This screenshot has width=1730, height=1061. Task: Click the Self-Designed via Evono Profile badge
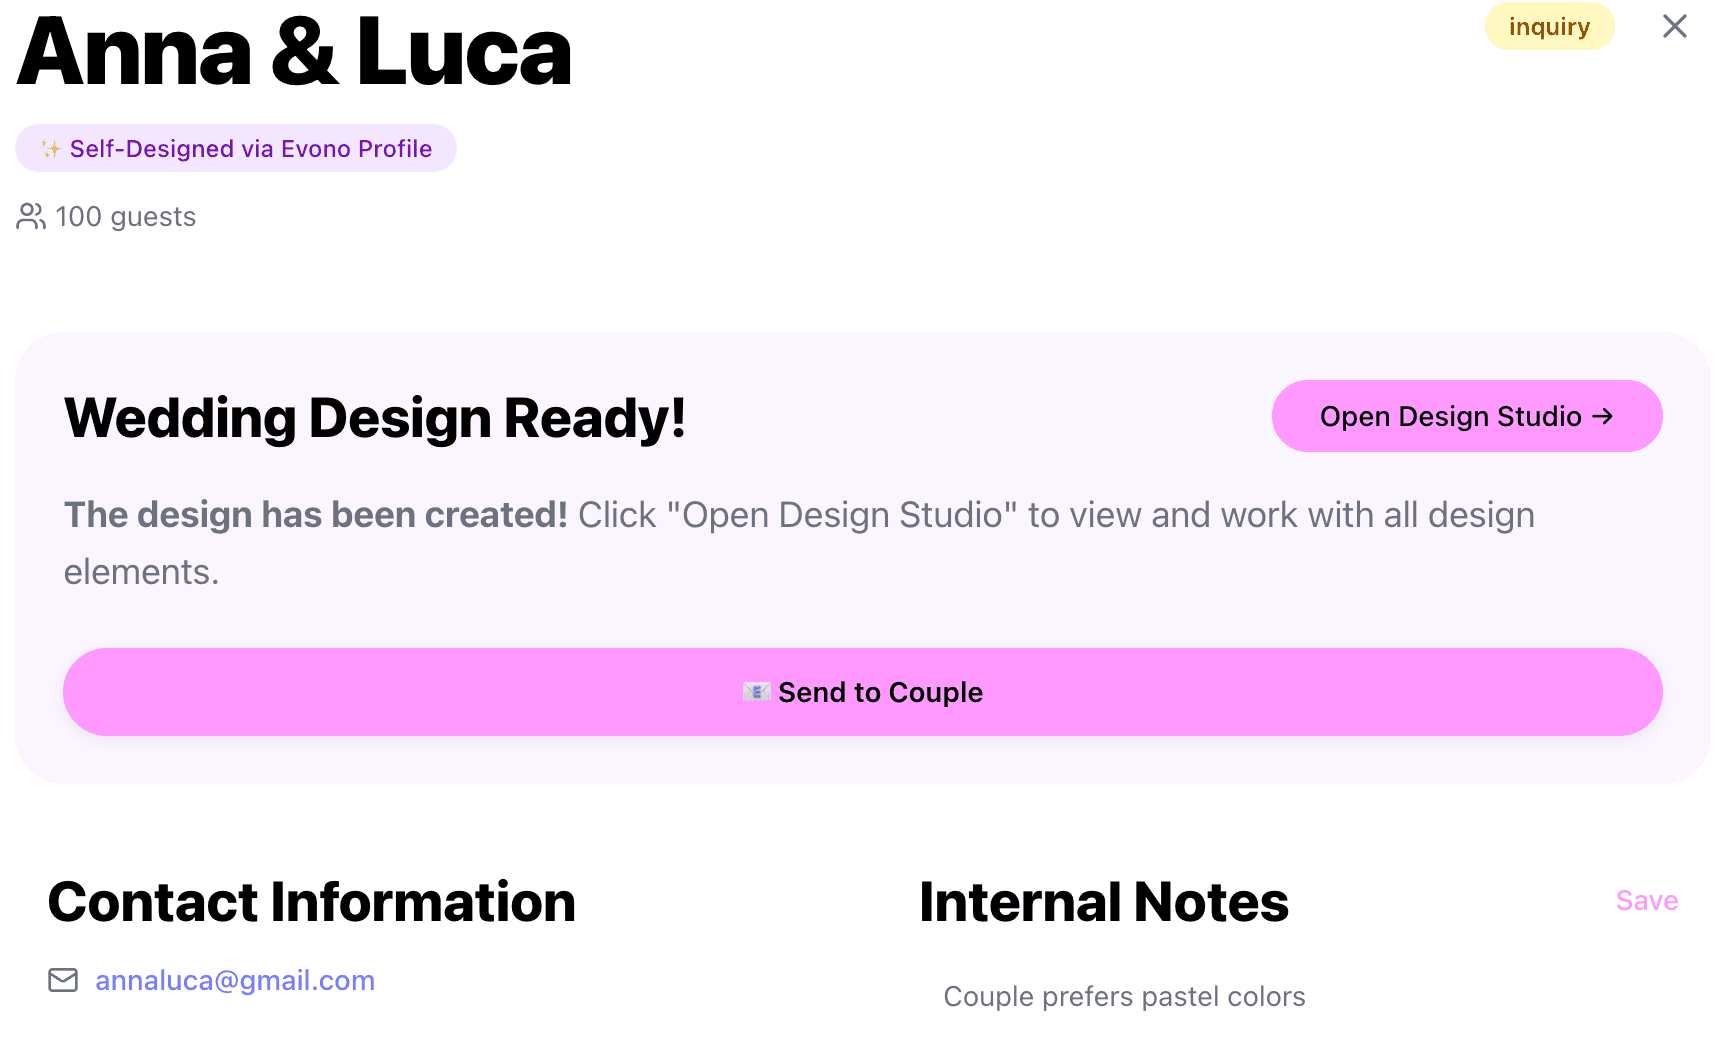(236, 149)
